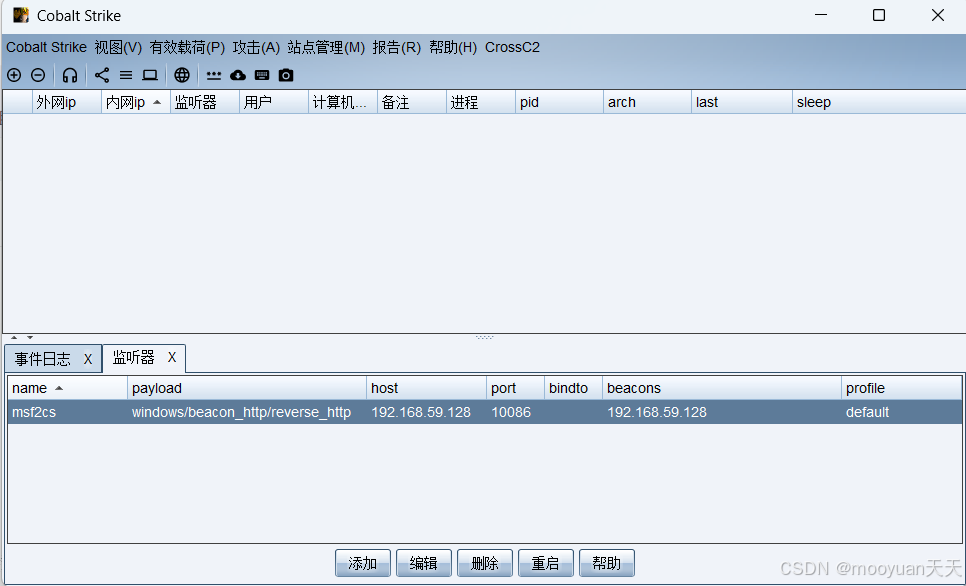The height and width of the screenshot is (586, 966).
Task: Sort sessions by 计算机 column header
Action: tap(343, 102)
